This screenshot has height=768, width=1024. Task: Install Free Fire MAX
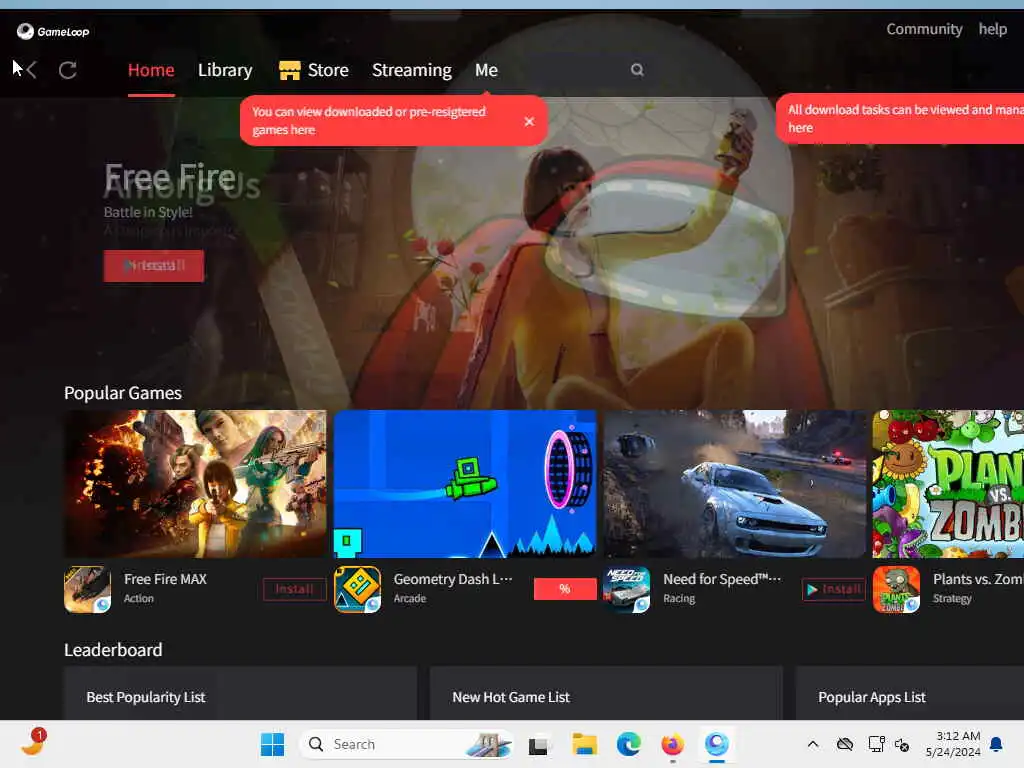295,589
